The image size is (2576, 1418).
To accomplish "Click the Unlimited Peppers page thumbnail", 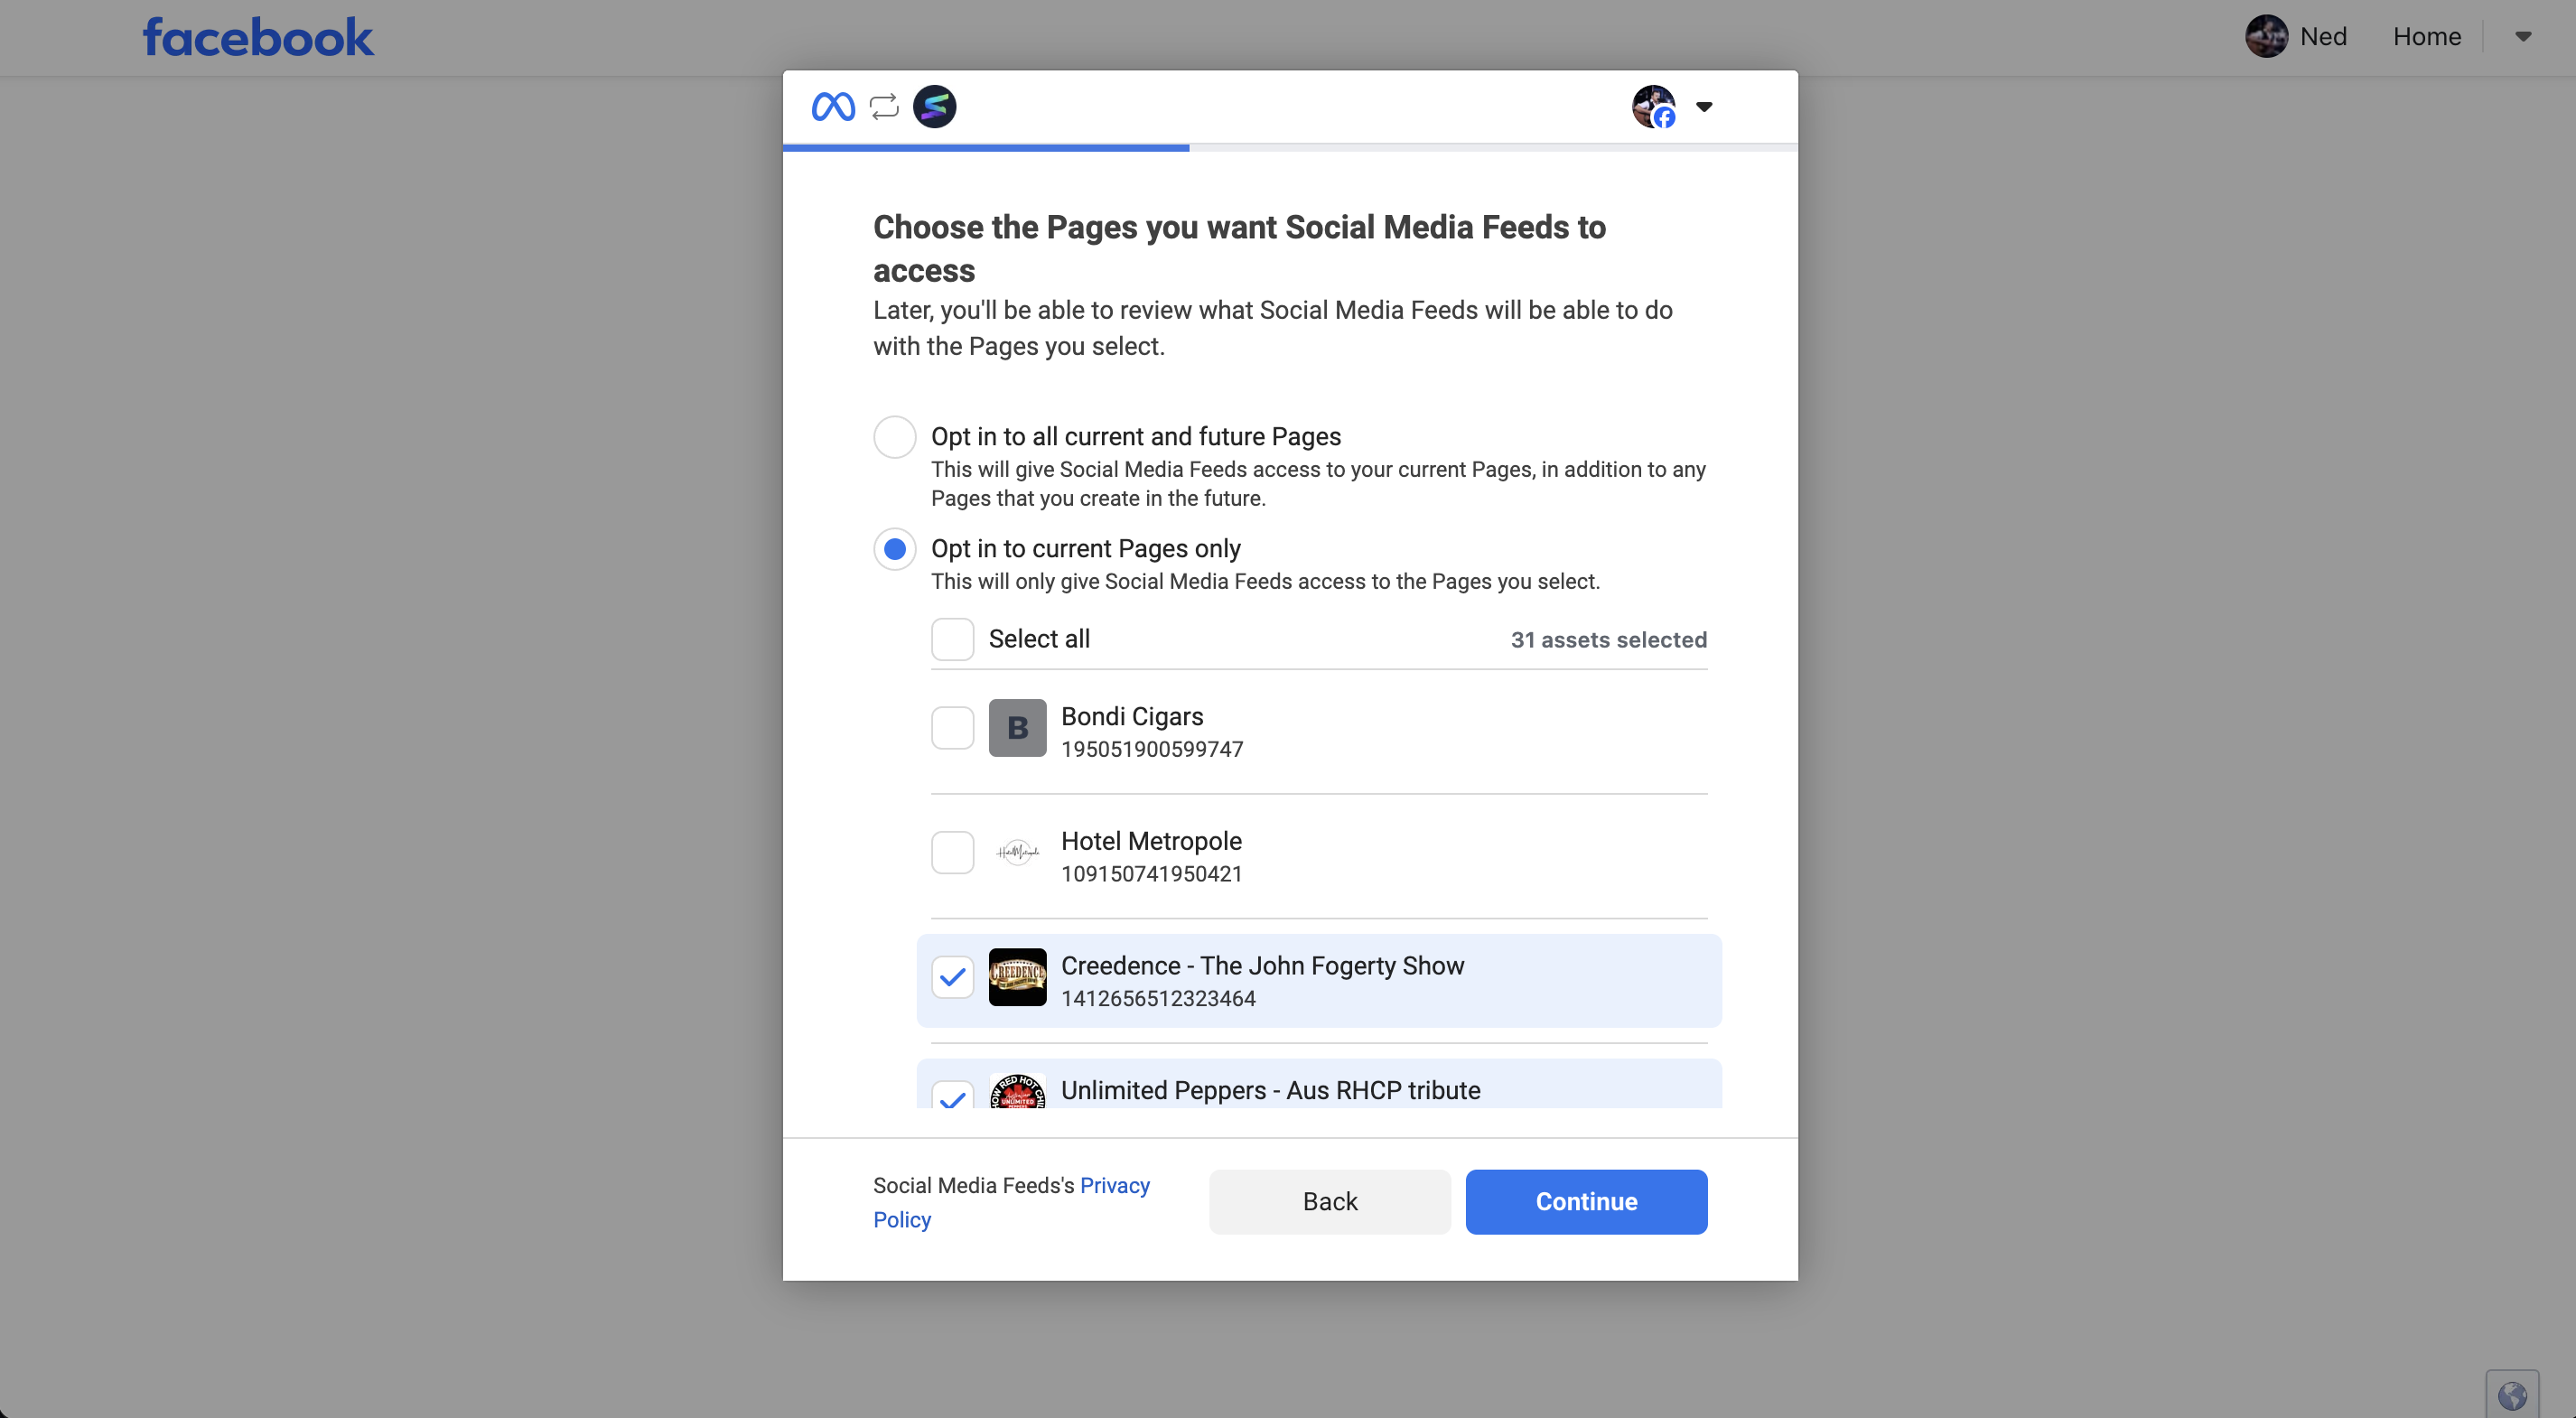I will click(1017, 1091).
